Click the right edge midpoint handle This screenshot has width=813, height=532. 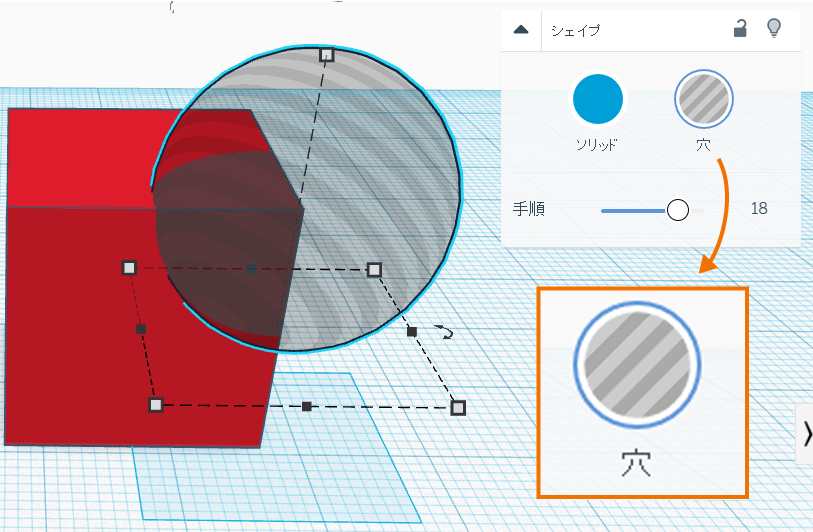pos(412,331)
